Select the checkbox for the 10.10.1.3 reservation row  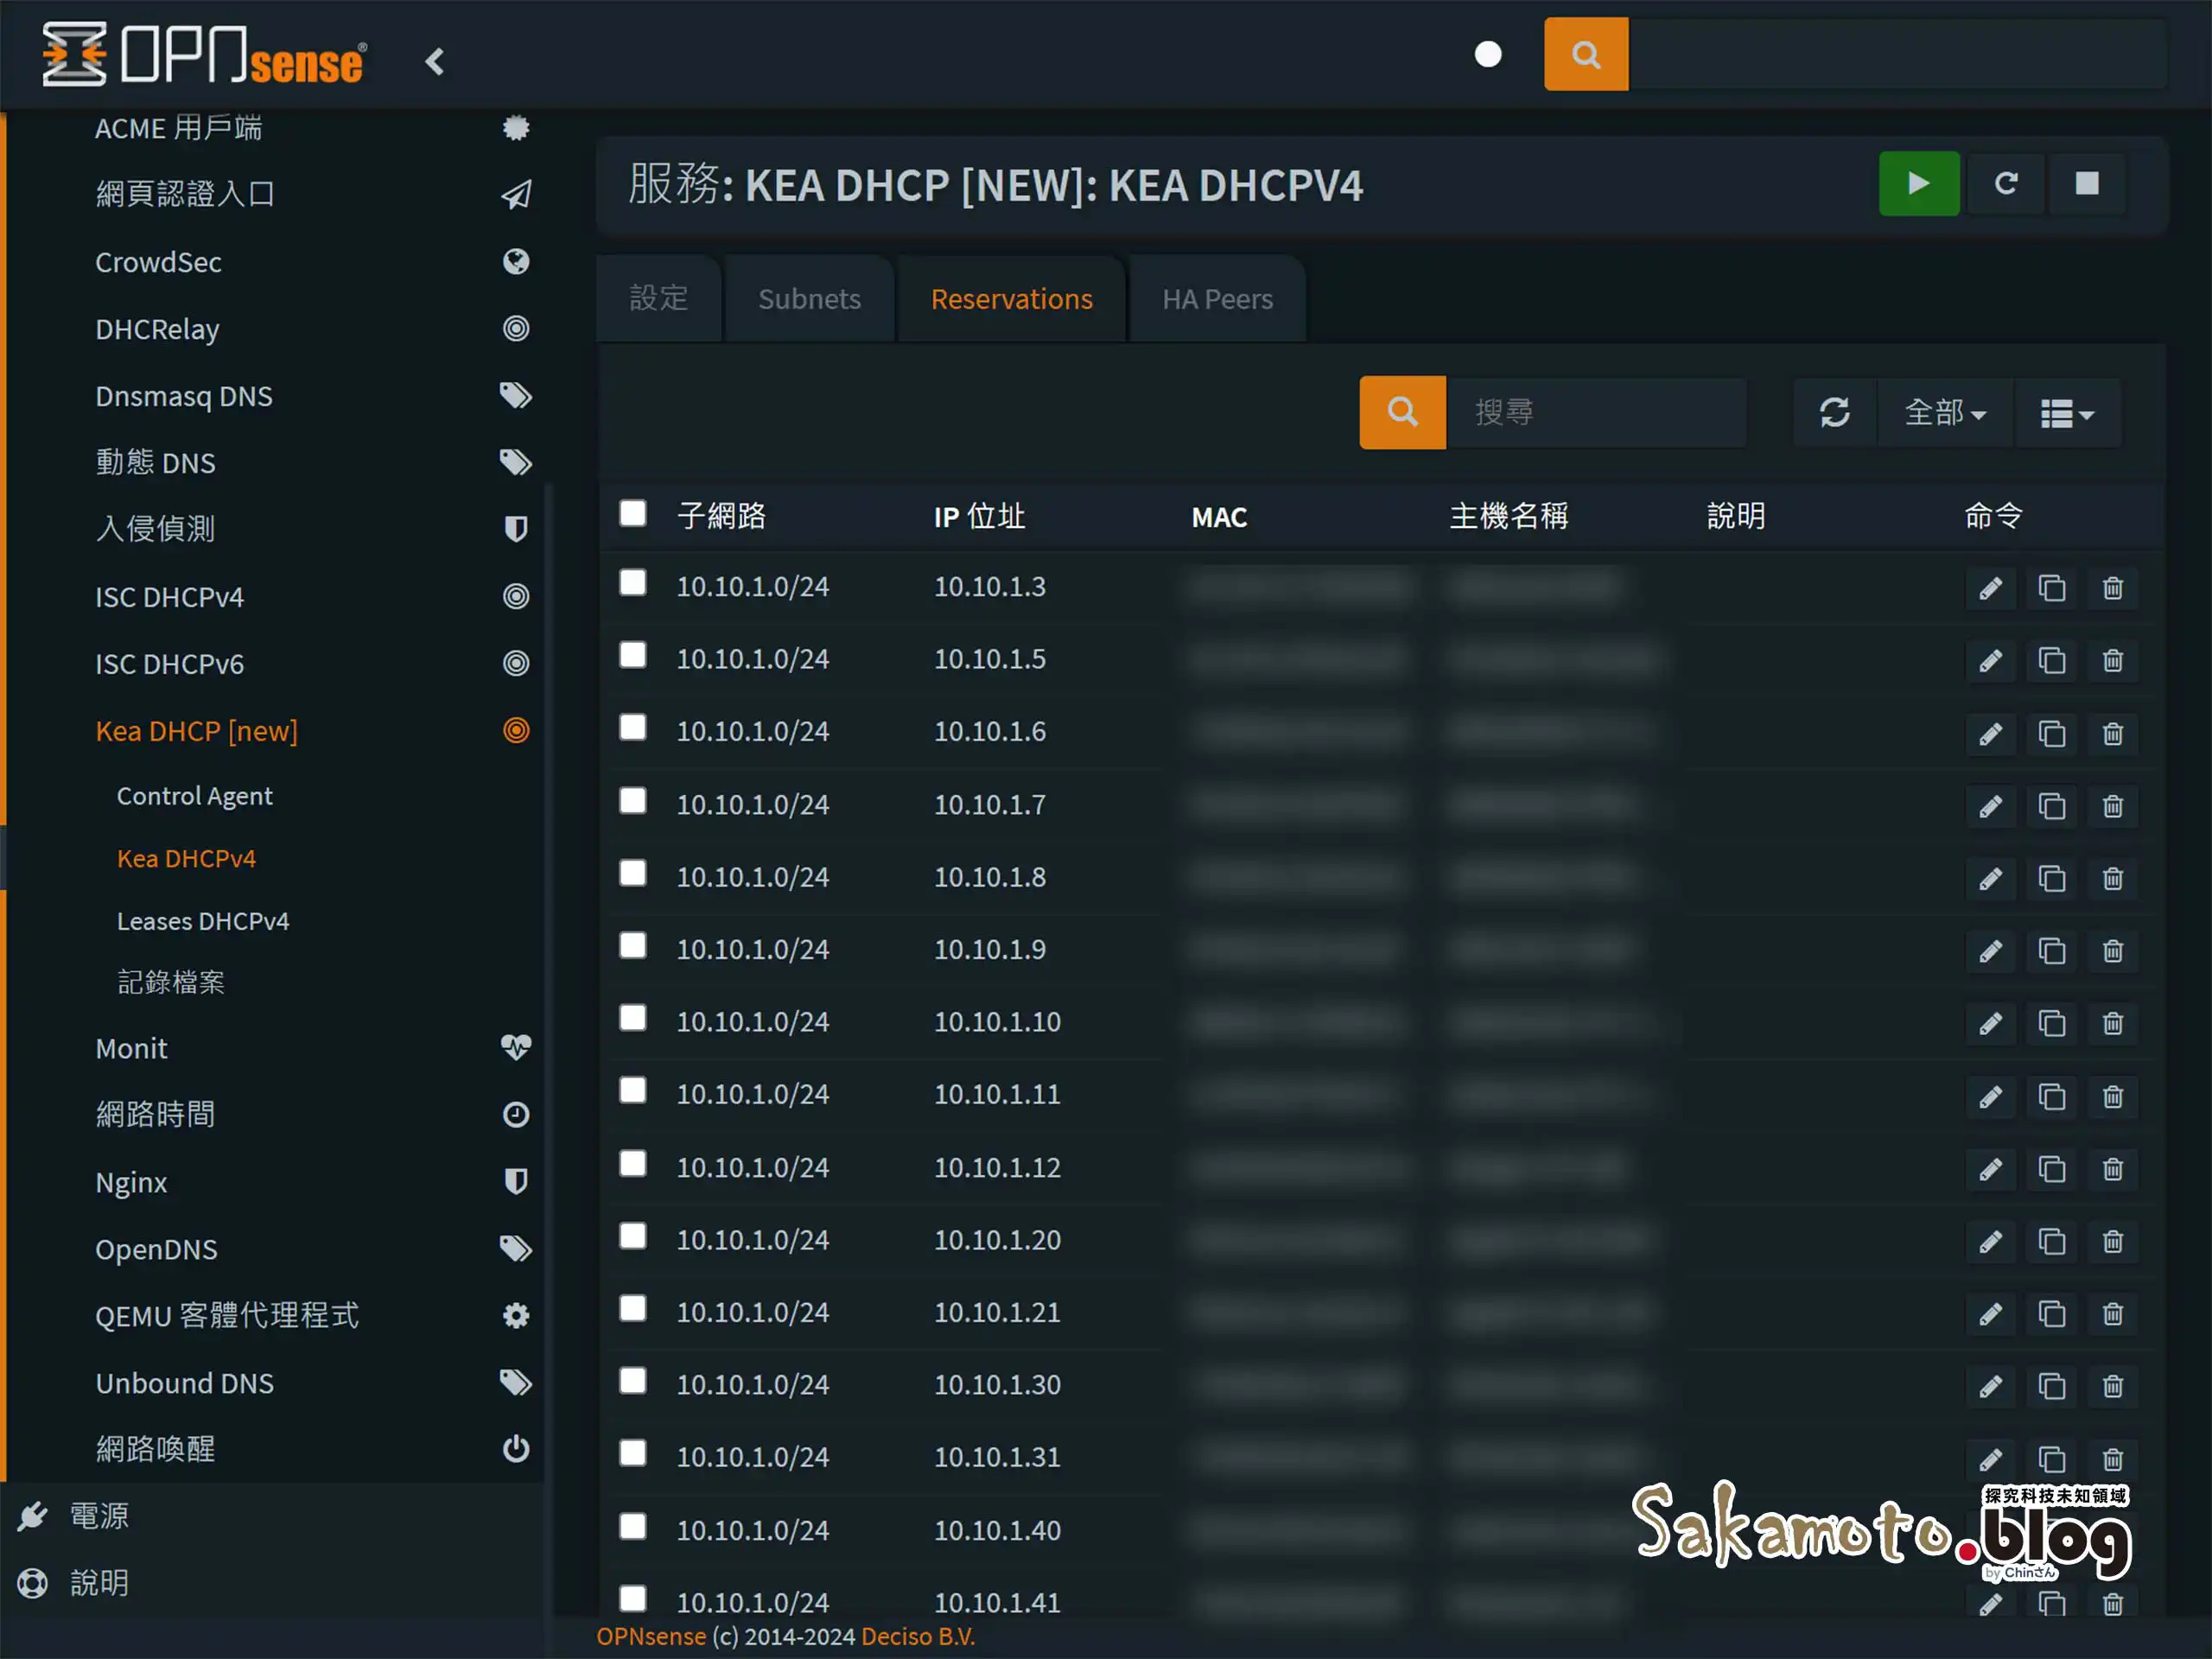click(x=632, y=582)
